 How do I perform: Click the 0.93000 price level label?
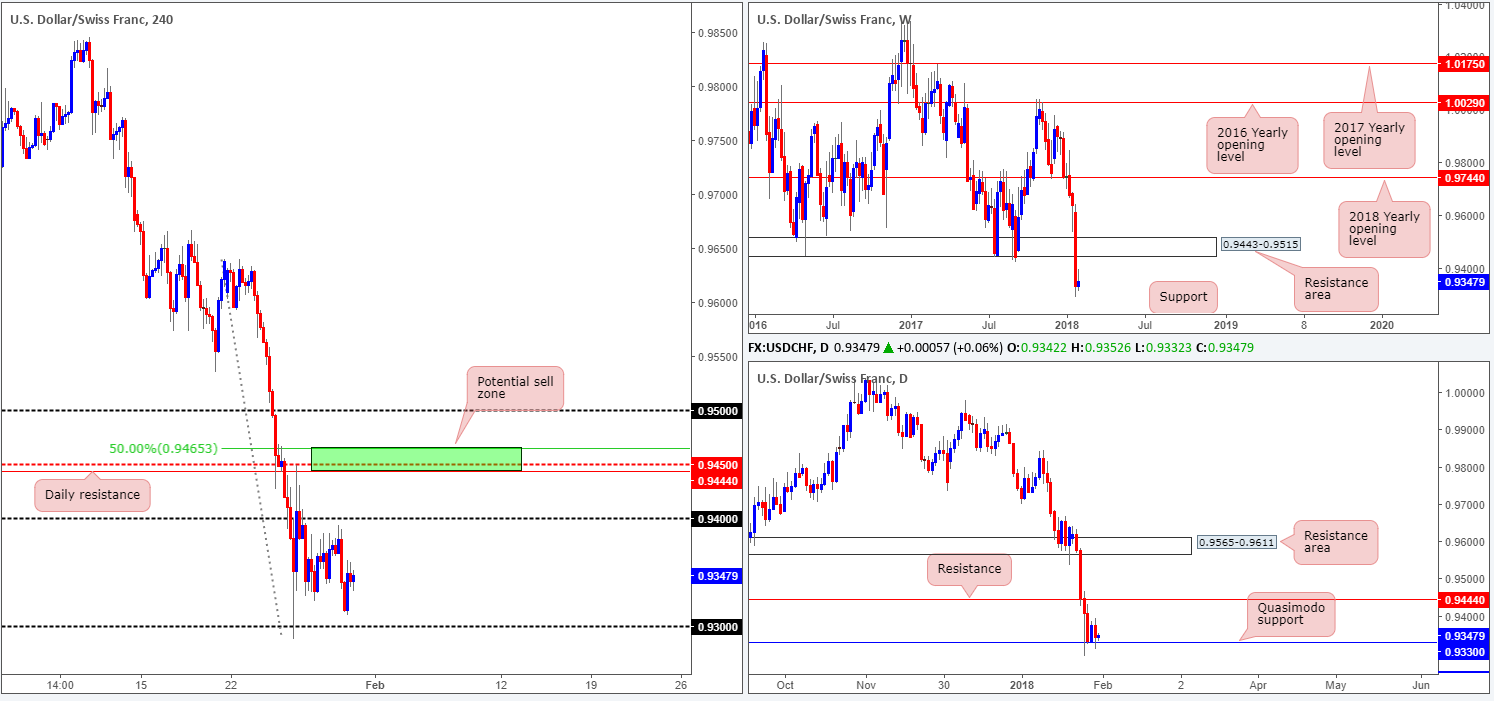(717, 627)
